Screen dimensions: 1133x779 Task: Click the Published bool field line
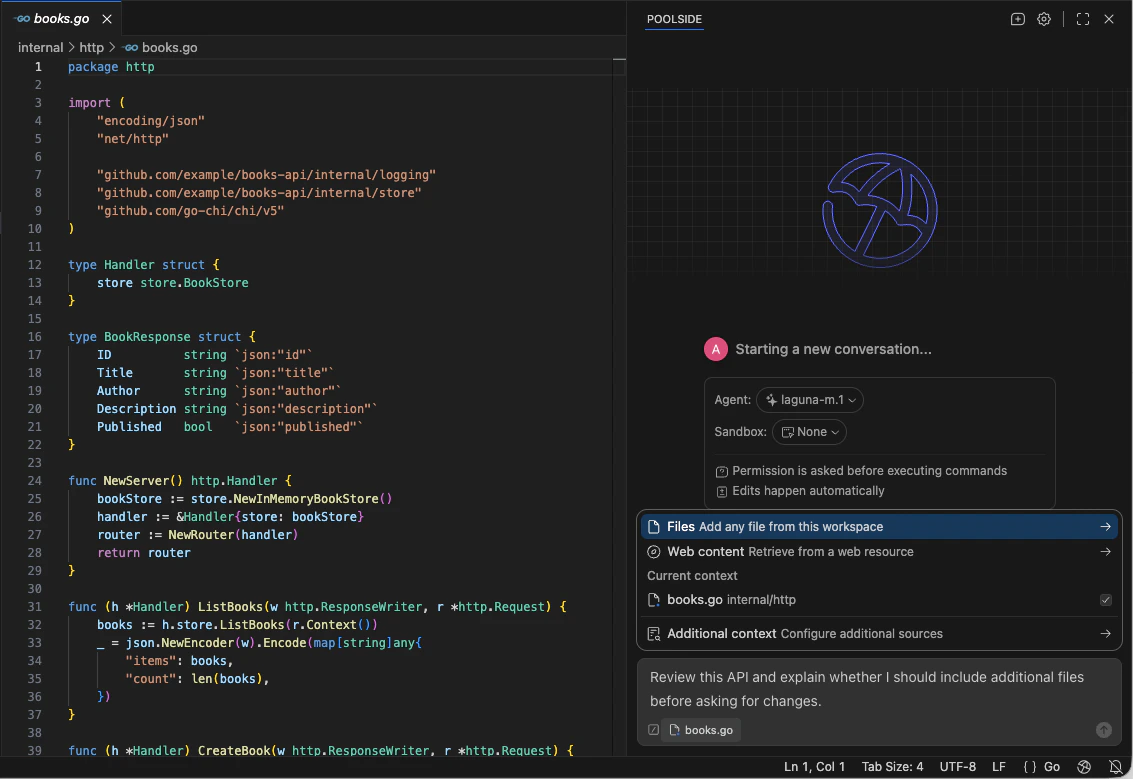point(229,427)
